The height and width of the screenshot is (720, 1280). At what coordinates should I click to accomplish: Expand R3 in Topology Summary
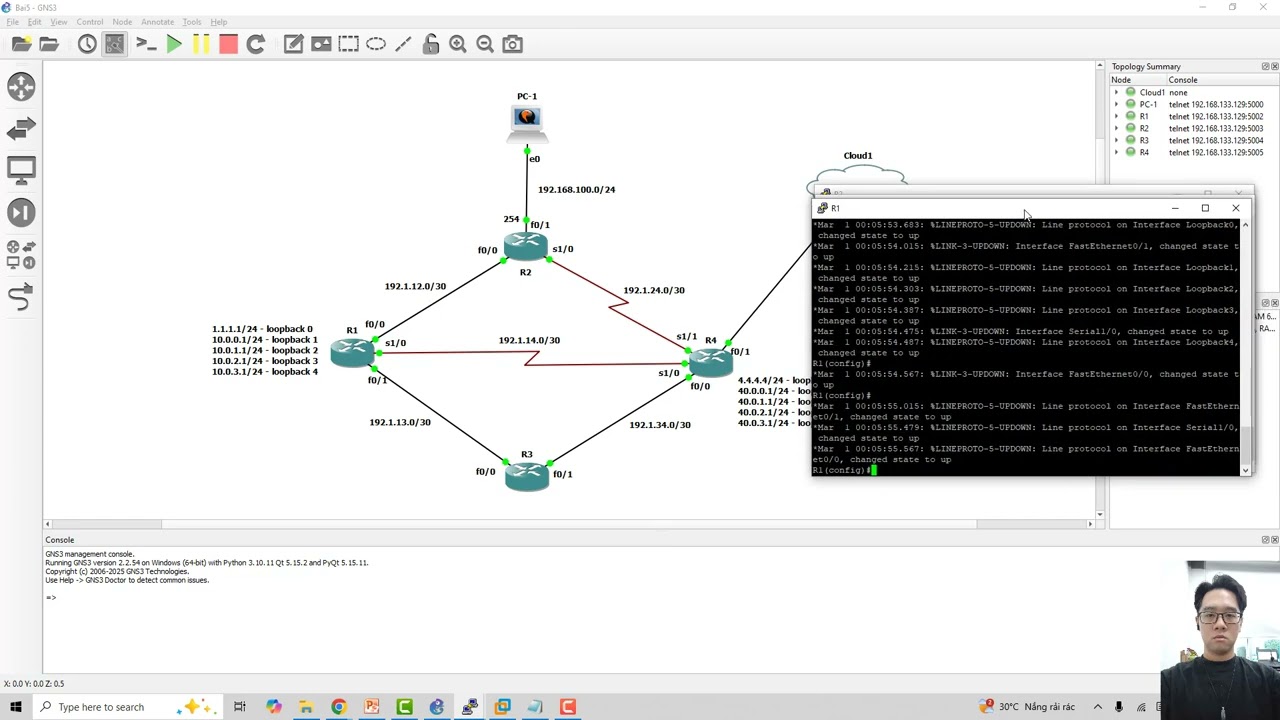coord(1117,140)
